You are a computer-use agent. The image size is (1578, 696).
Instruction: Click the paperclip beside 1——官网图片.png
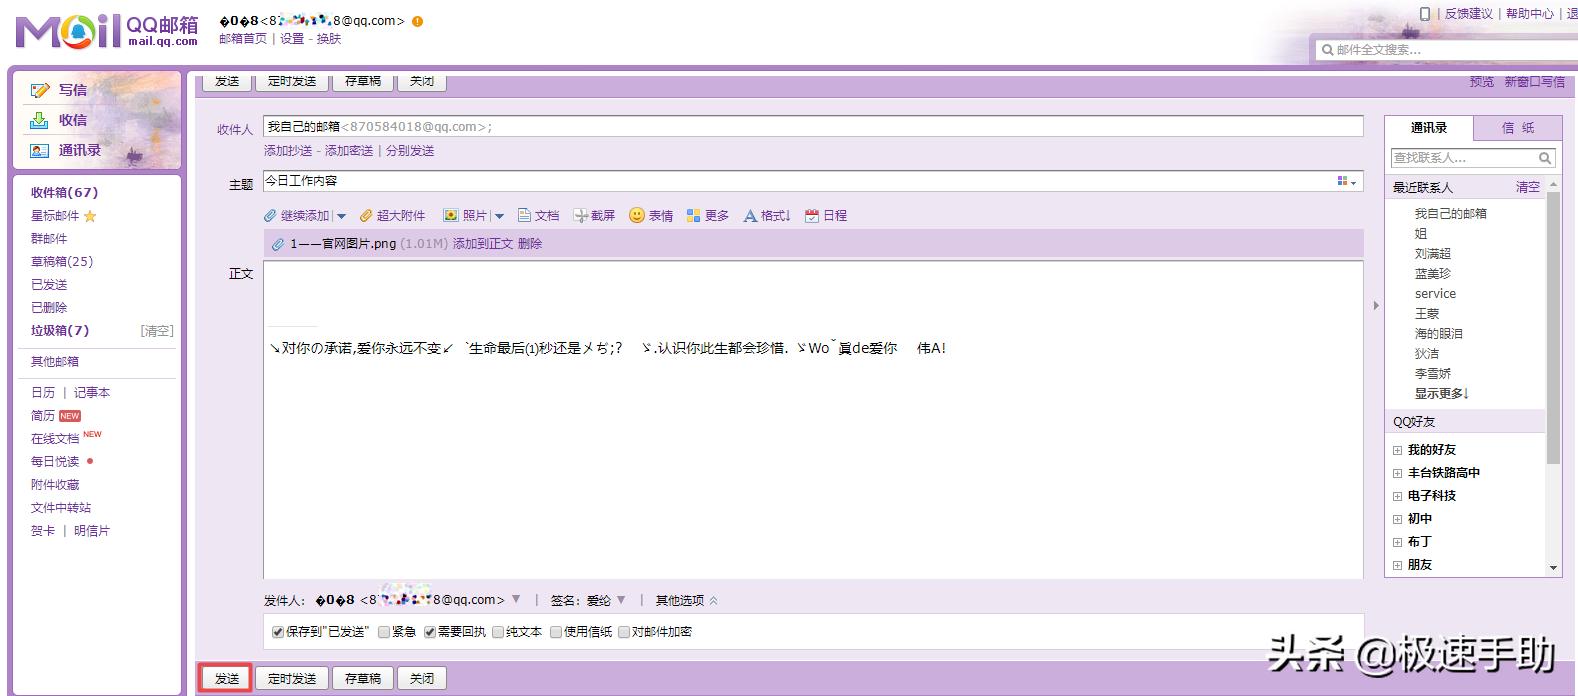click(x=278, y=244)
